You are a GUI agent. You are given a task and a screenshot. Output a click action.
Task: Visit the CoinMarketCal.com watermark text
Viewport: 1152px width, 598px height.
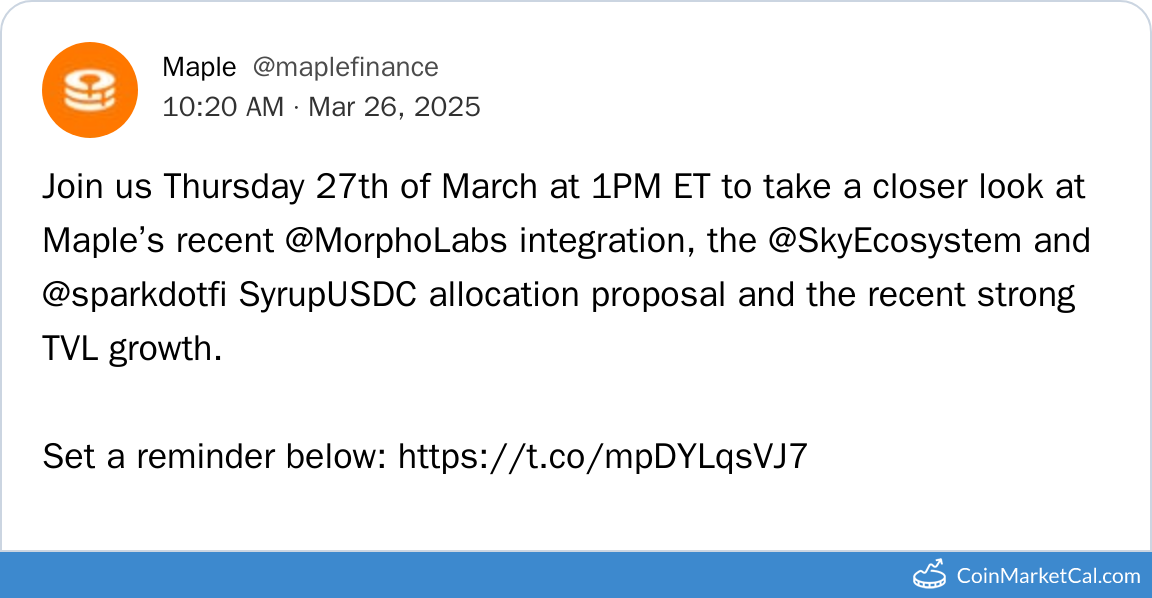click(x=1048, y=575)
